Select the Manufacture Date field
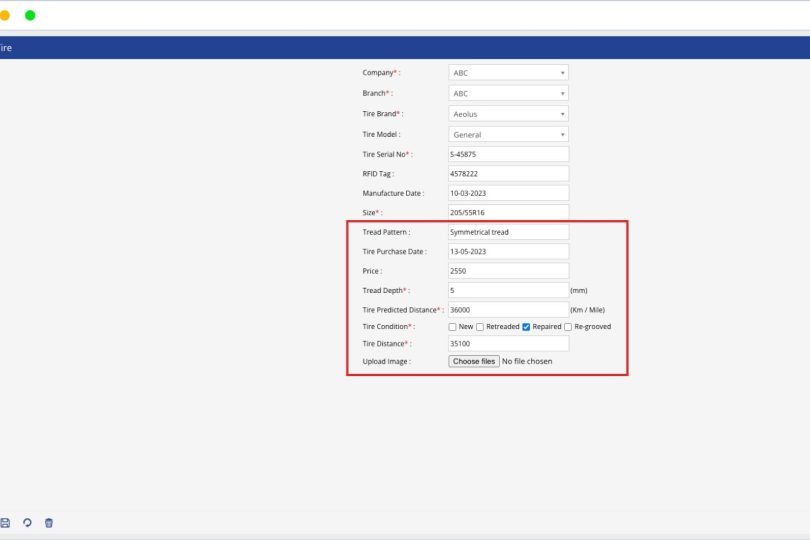Screen dimensions: 810x540 click(508, 193)
